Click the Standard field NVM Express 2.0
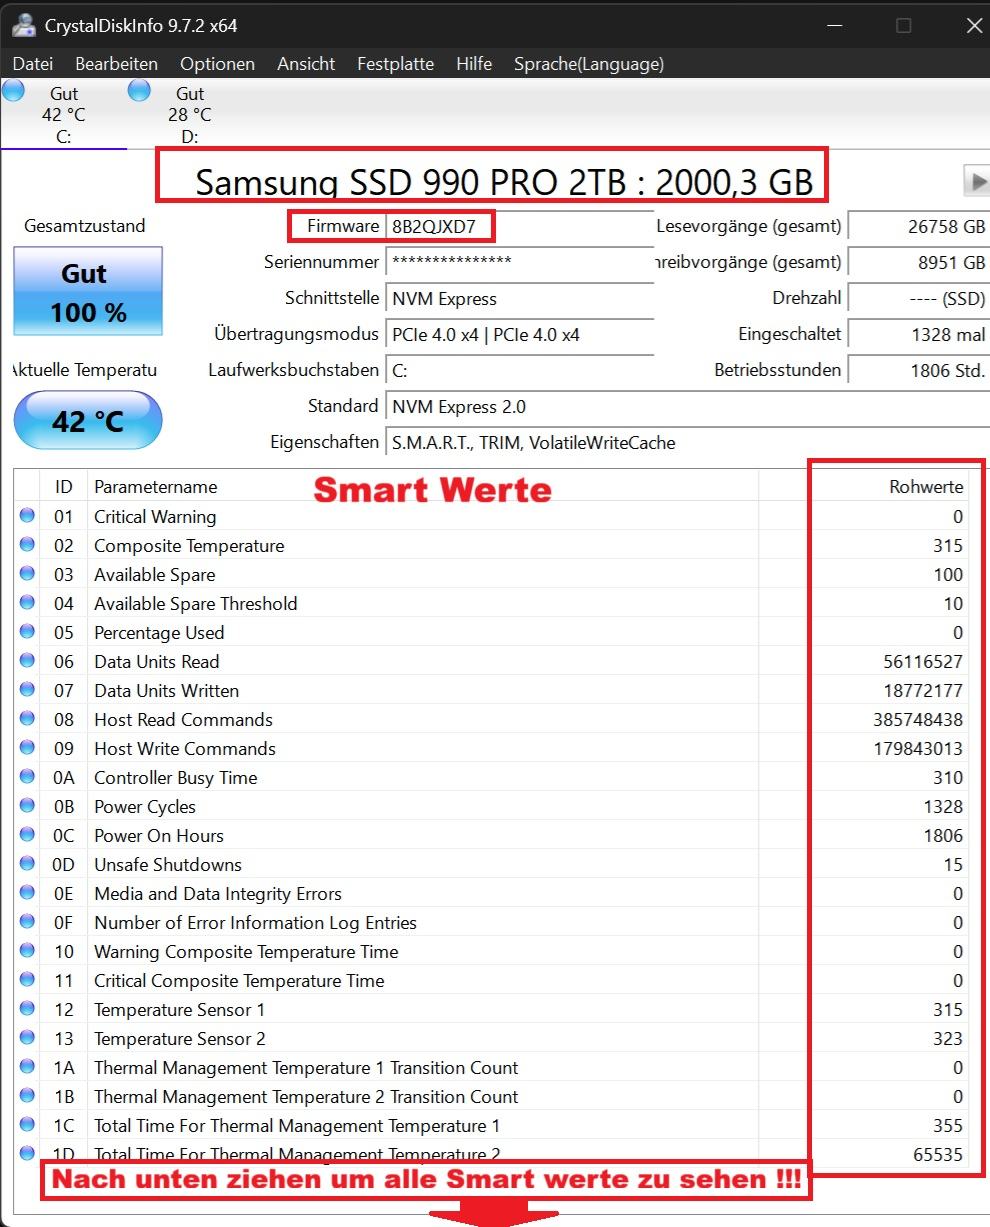The width and height of the screenshot is (990, 1227). click(688, 406)
